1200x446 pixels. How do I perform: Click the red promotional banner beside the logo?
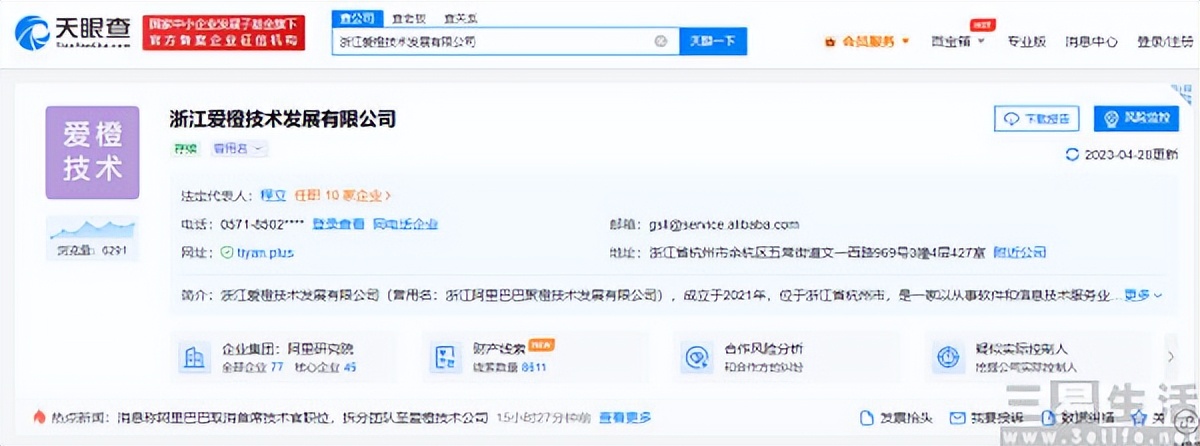pyautogui.click(x=224, y=35)
